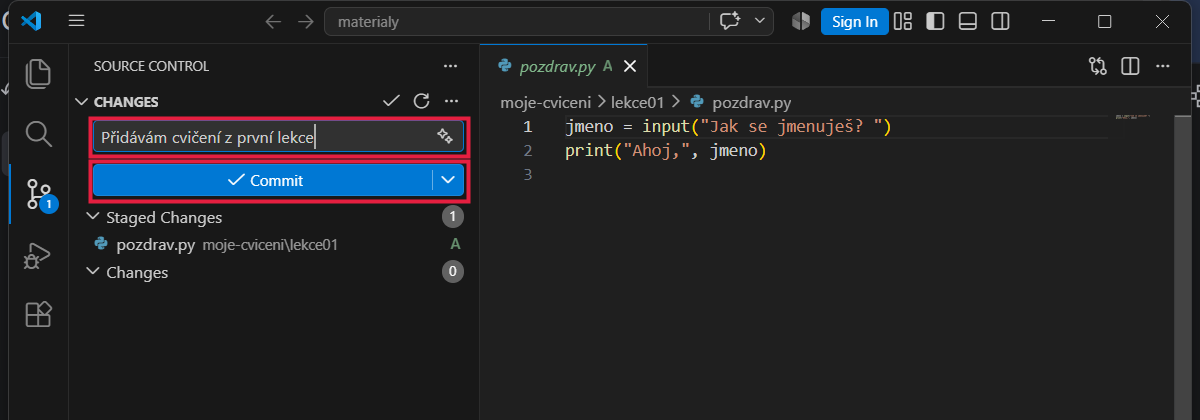Image resolution: width=1200 pixels, height=420 pixels.
Task: Click moje-cviceni in the breadcrumb
Action: pyautogui.click(x=546, y=101)
